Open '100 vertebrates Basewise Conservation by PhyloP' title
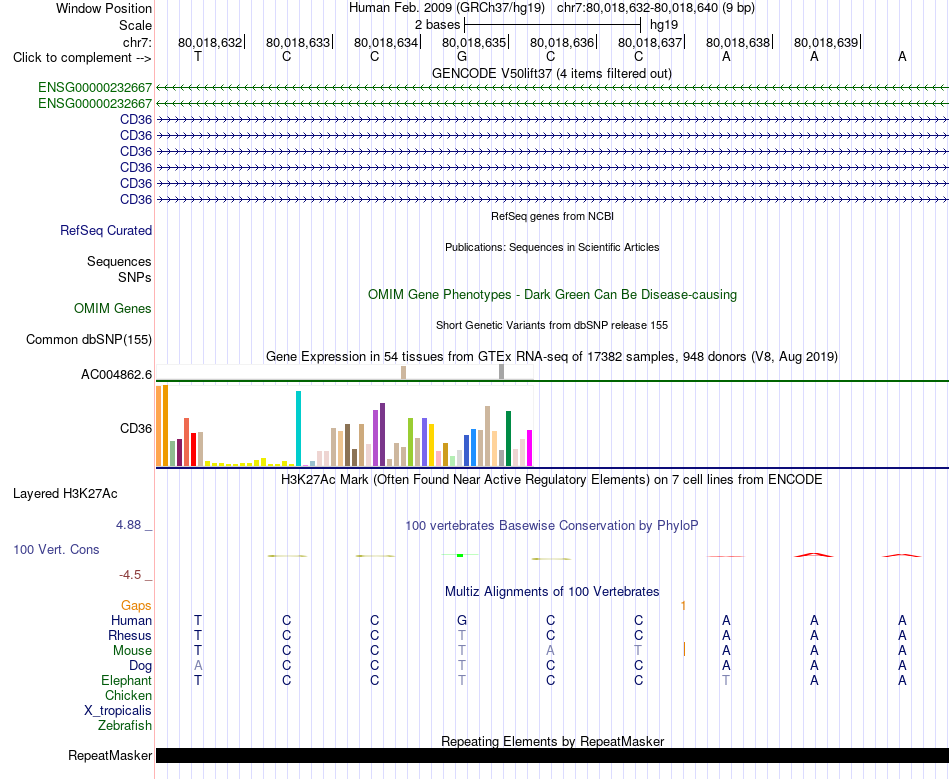Viewport: 950px width, 779px height. [x=552, y=525]
